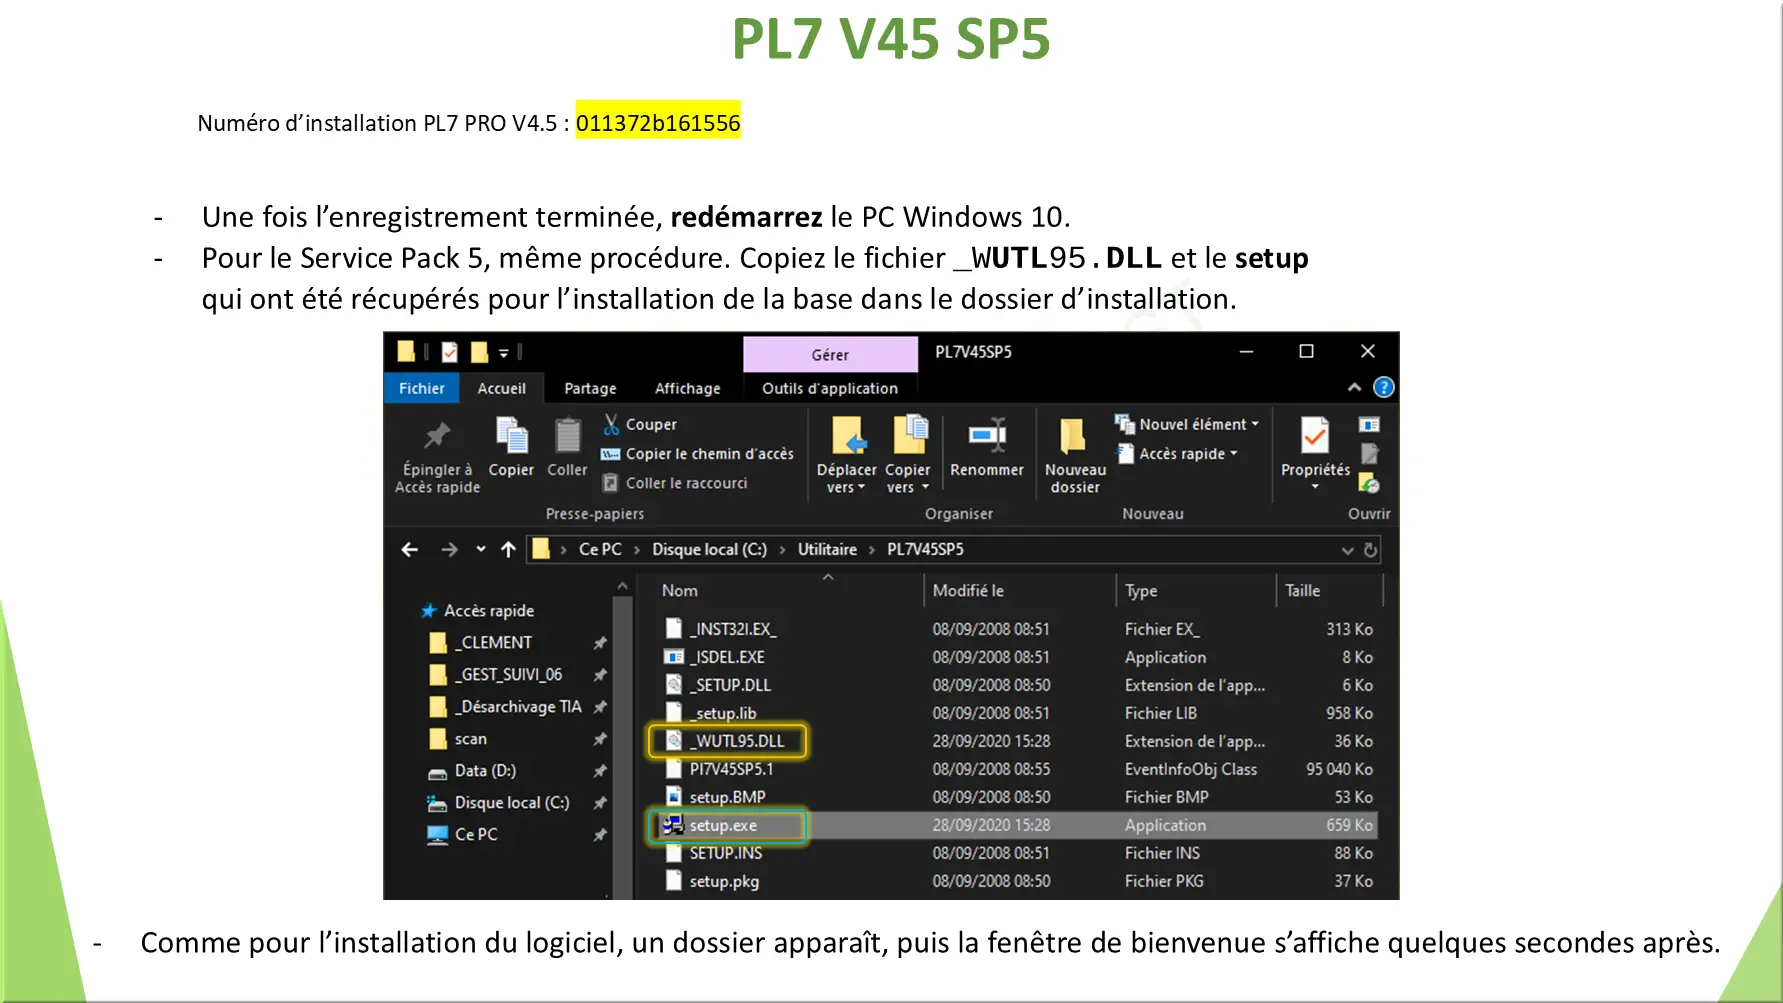Open the Affichage tab

687,389
